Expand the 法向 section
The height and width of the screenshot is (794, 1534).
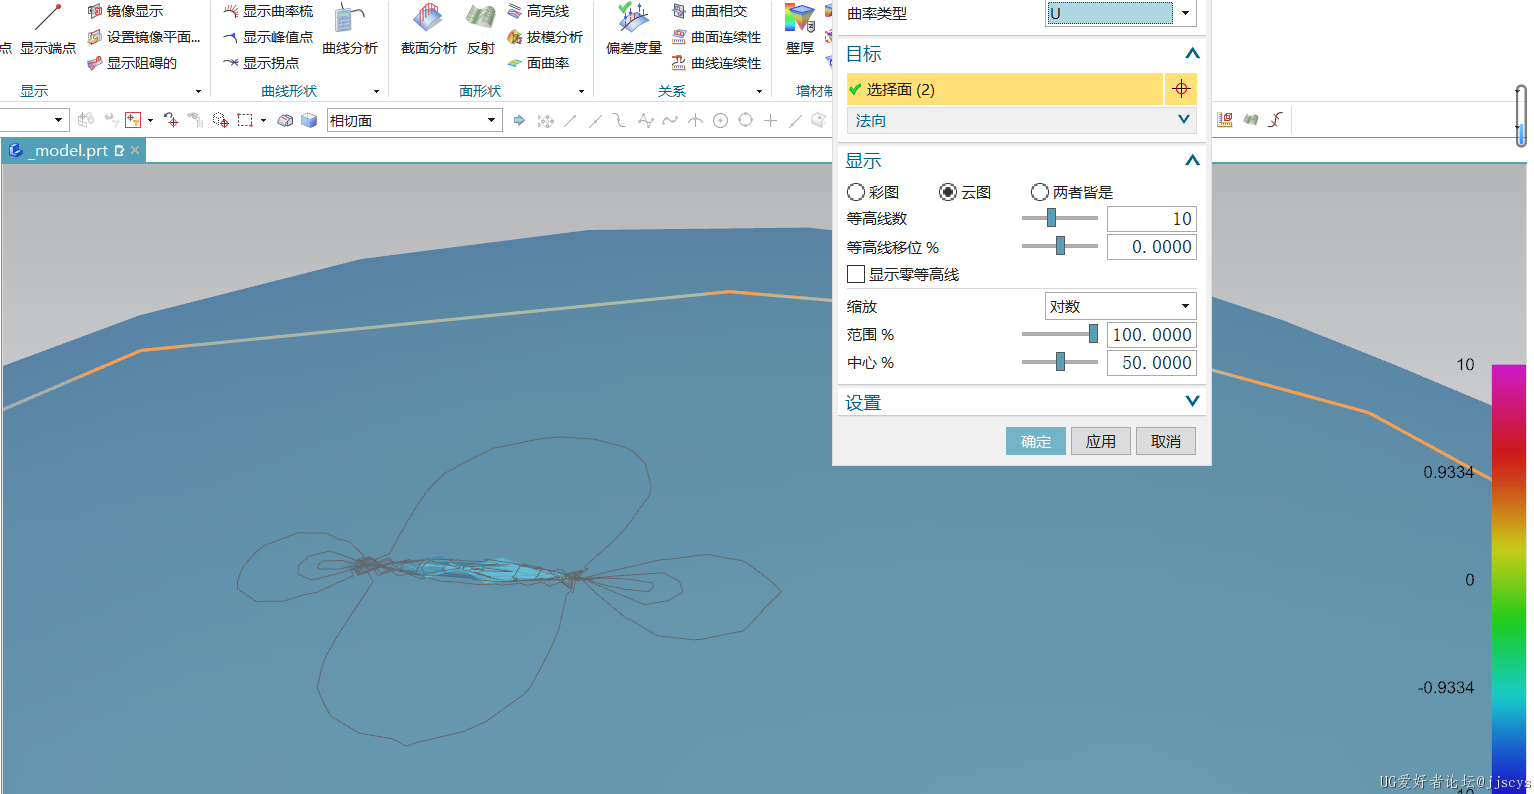point(1021,120)
